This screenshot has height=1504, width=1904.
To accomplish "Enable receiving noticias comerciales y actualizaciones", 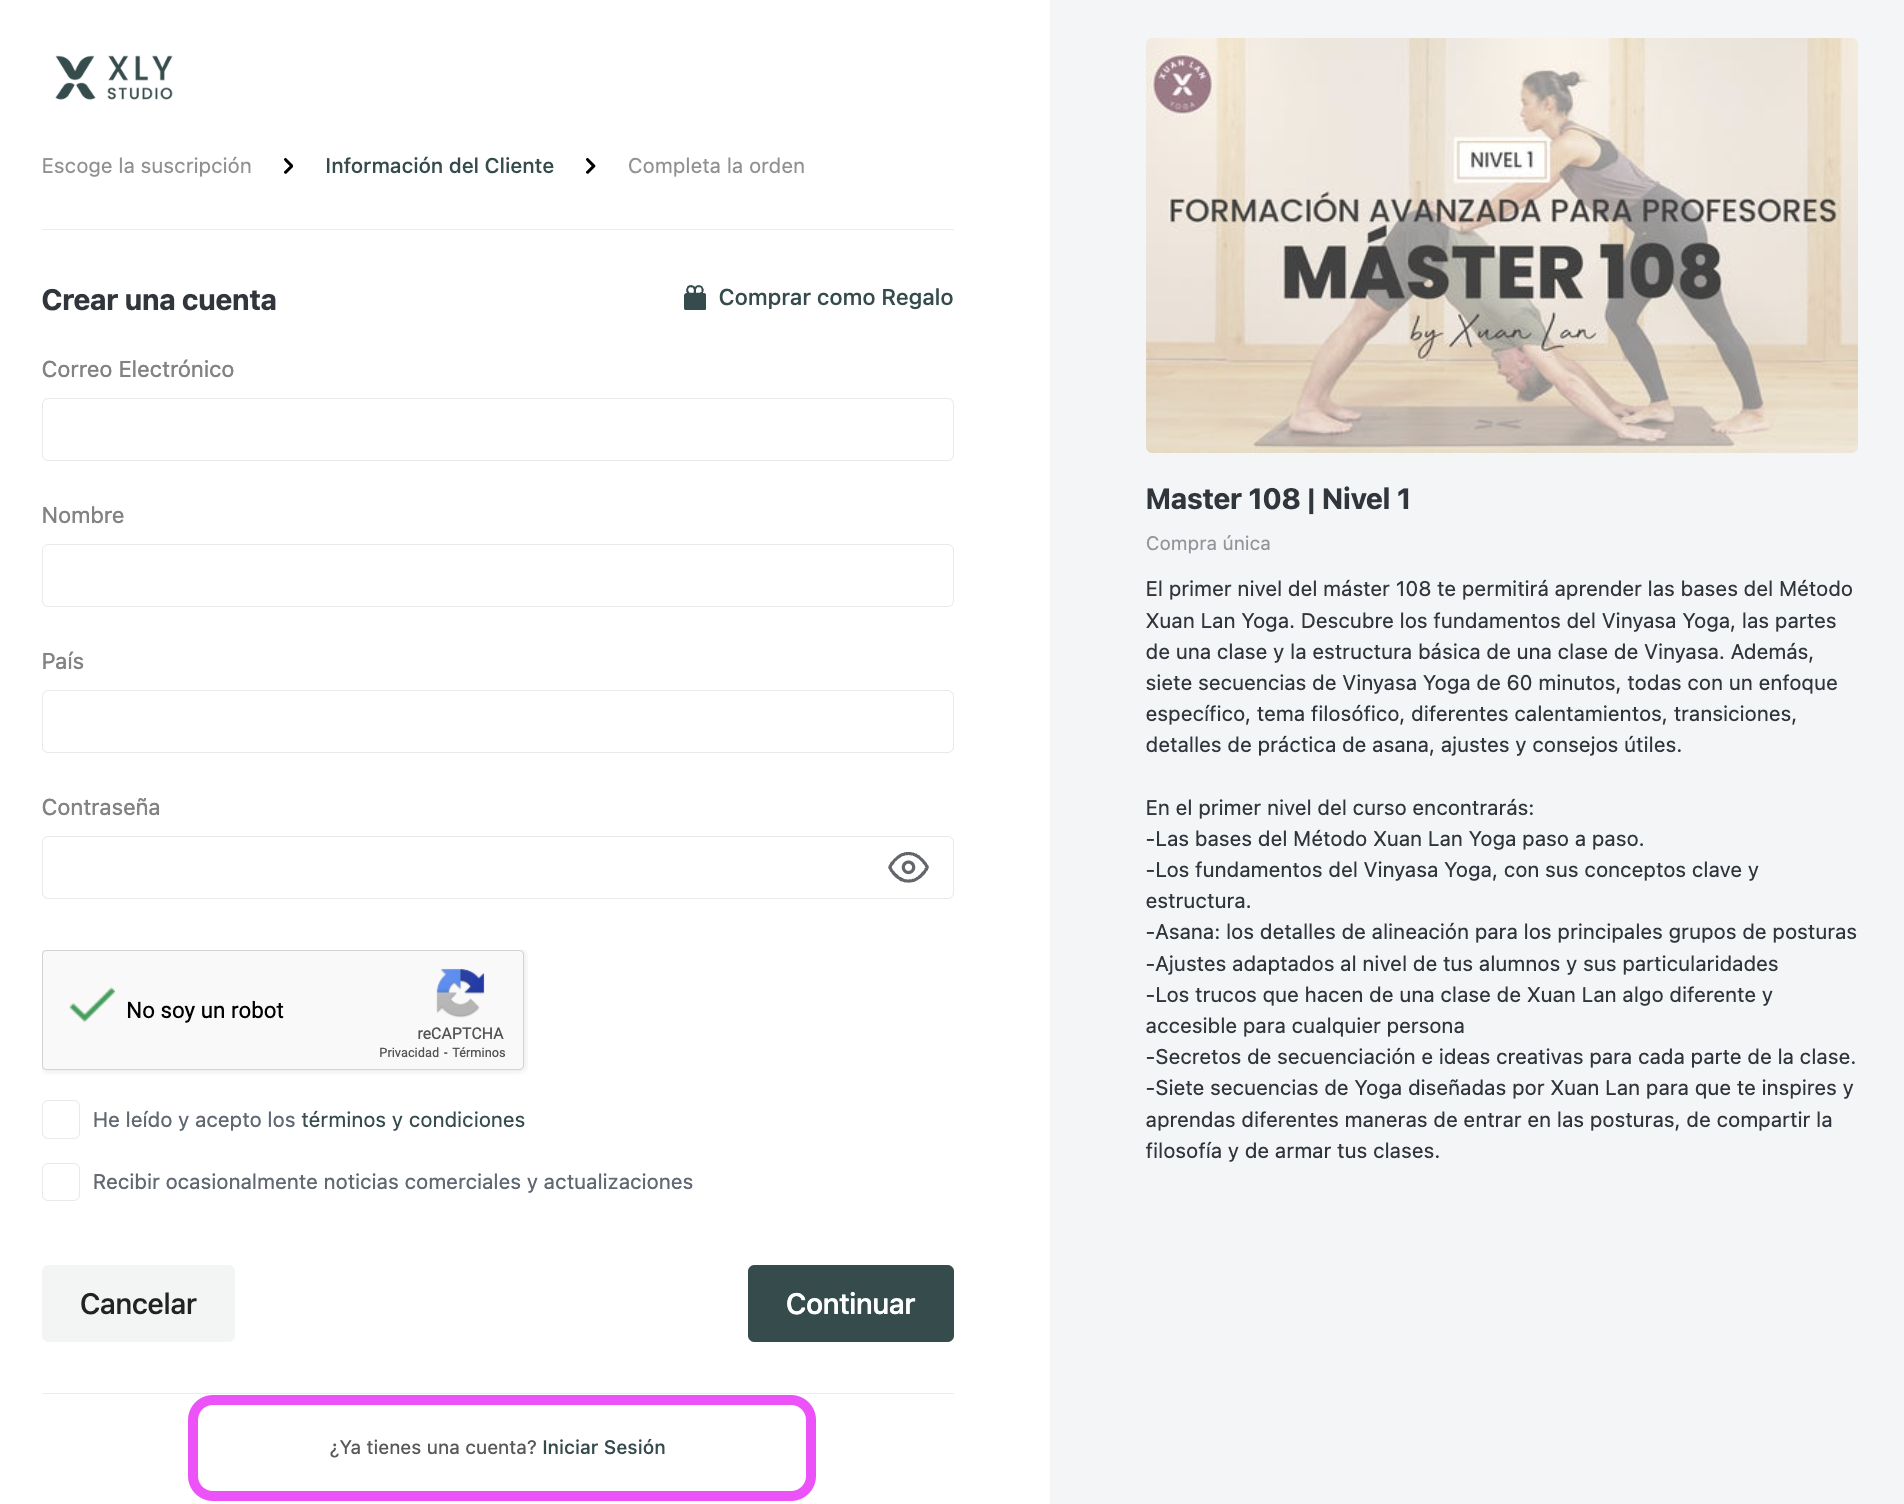I will tap(61, 1182).
